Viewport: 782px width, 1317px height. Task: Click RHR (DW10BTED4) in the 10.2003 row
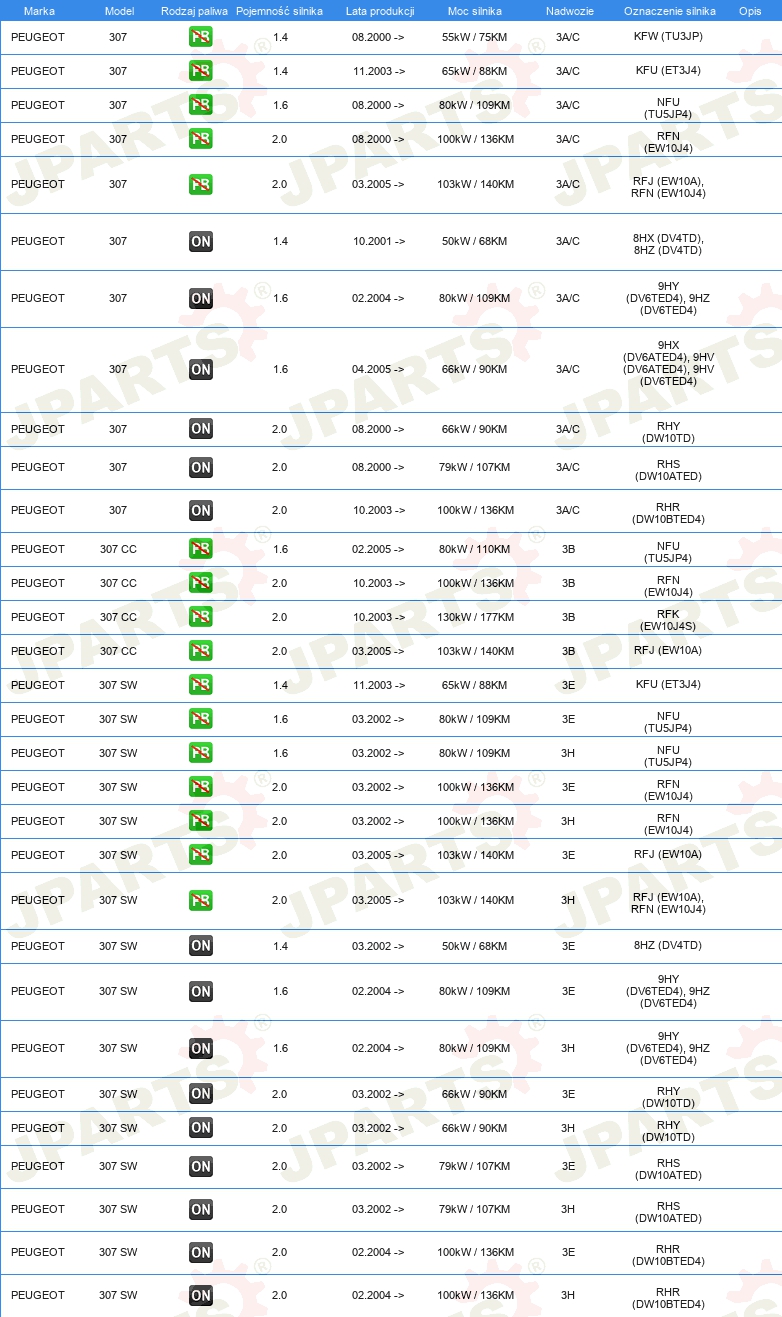tap(668, 513)
